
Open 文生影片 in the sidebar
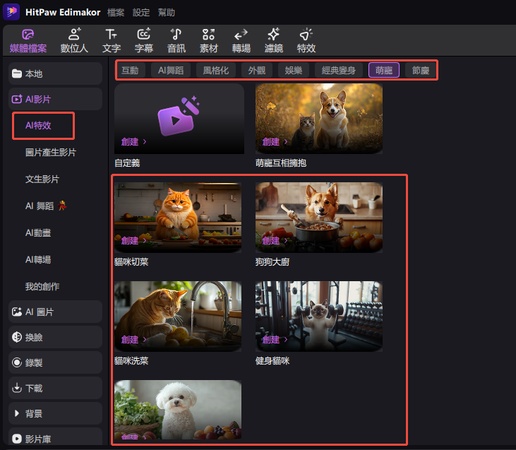[x=42, y=179]
